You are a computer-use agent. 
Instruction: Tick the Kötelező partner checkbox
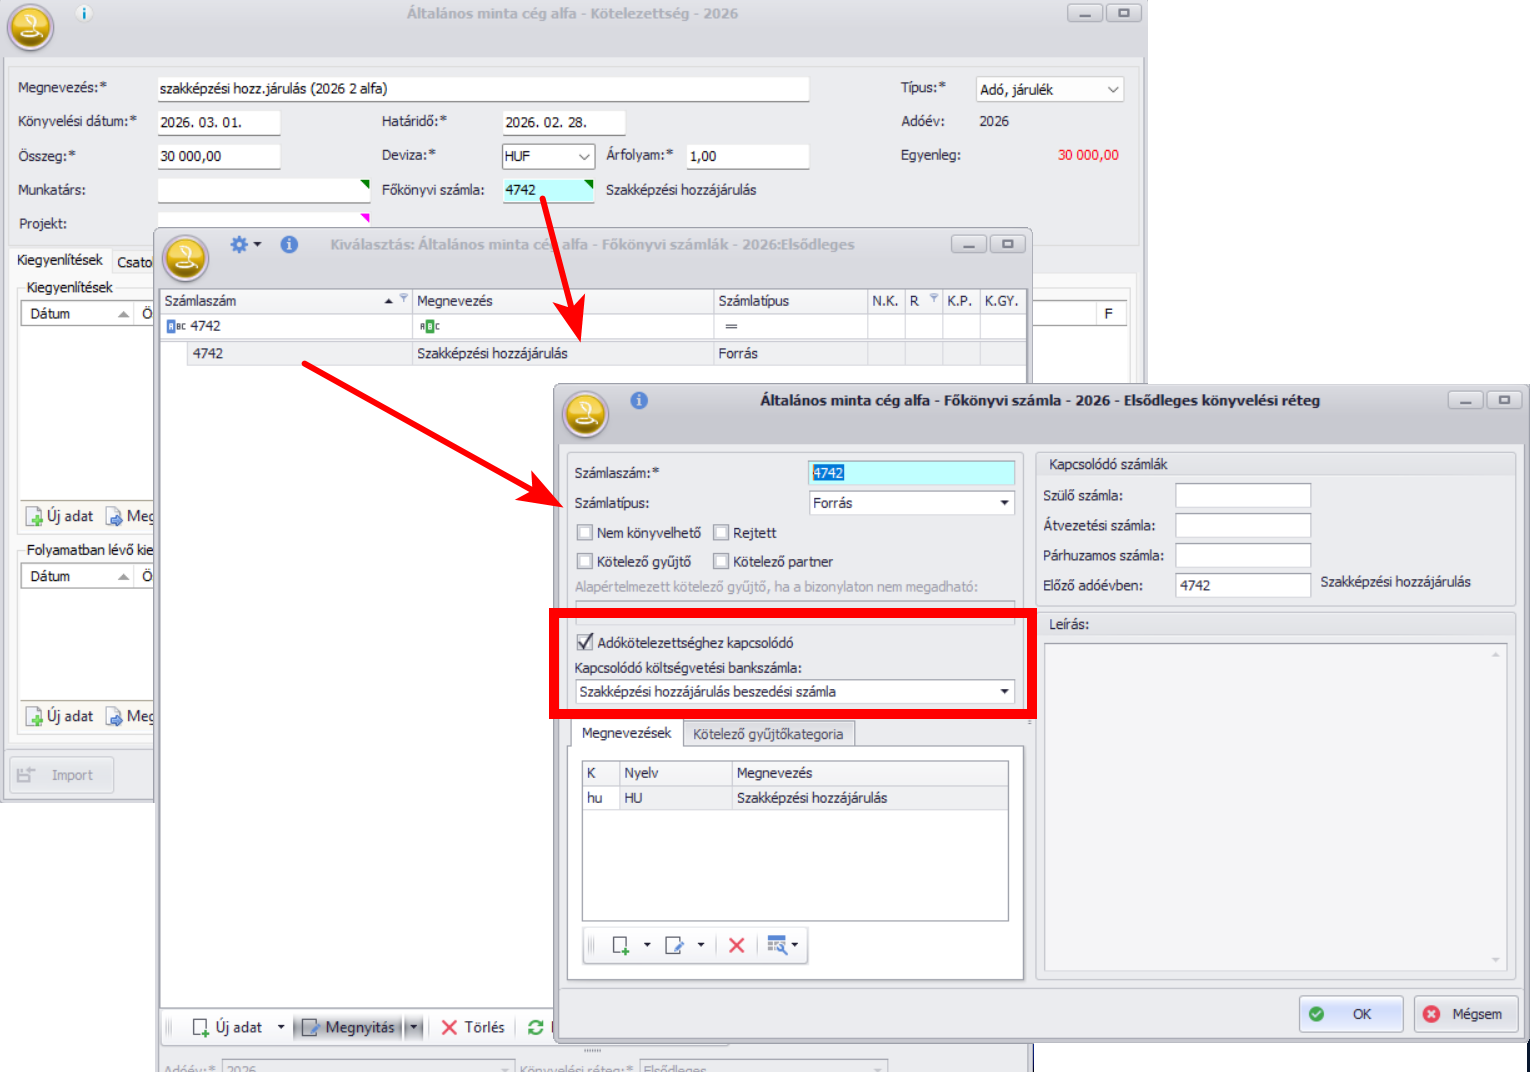pyautogui.click(x=721, y=562)
